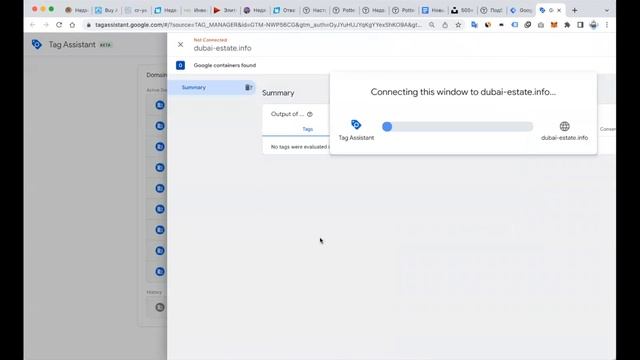Switch to the '500+' browser tab
This screenshot has height=360, width=640.
click(x=462, y=10)
